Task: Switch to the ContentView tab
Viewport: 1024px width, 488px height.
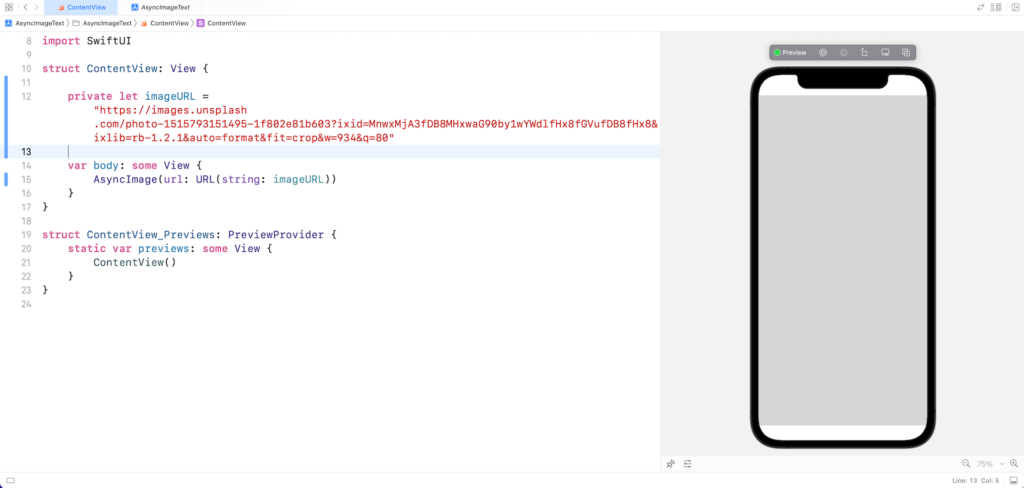Action: click(81, 7)
